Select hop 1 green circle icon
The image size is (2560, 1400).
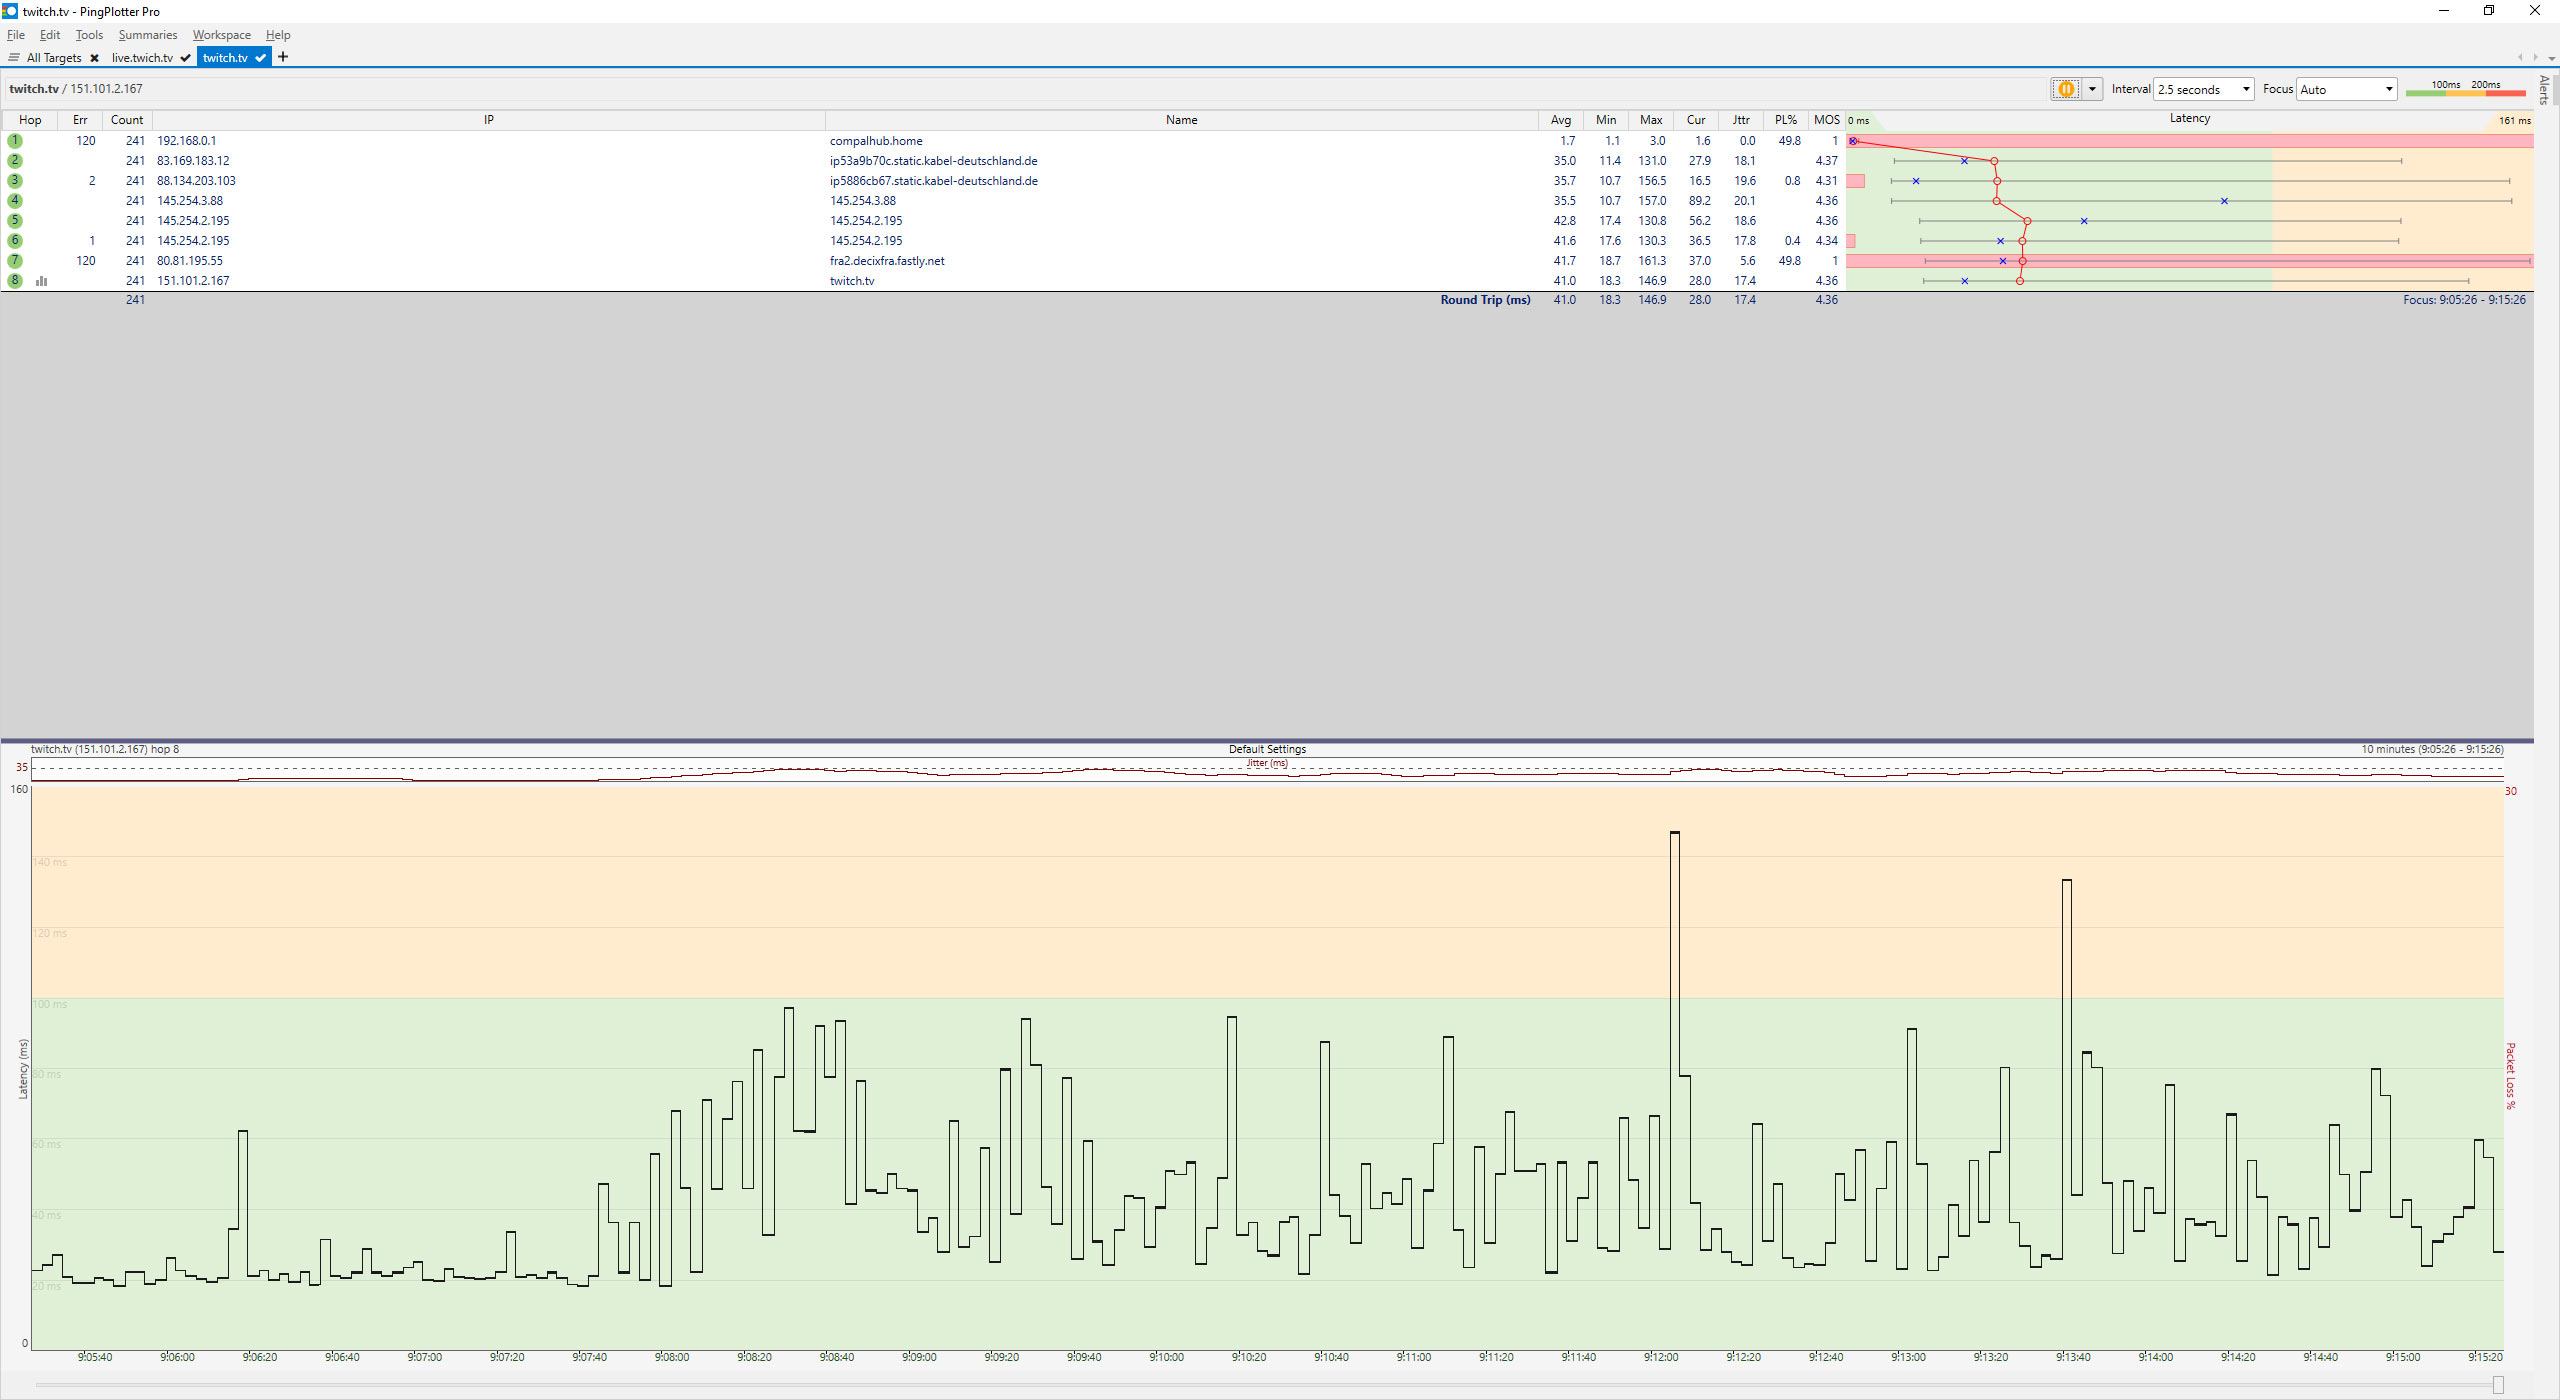(15, 141)
